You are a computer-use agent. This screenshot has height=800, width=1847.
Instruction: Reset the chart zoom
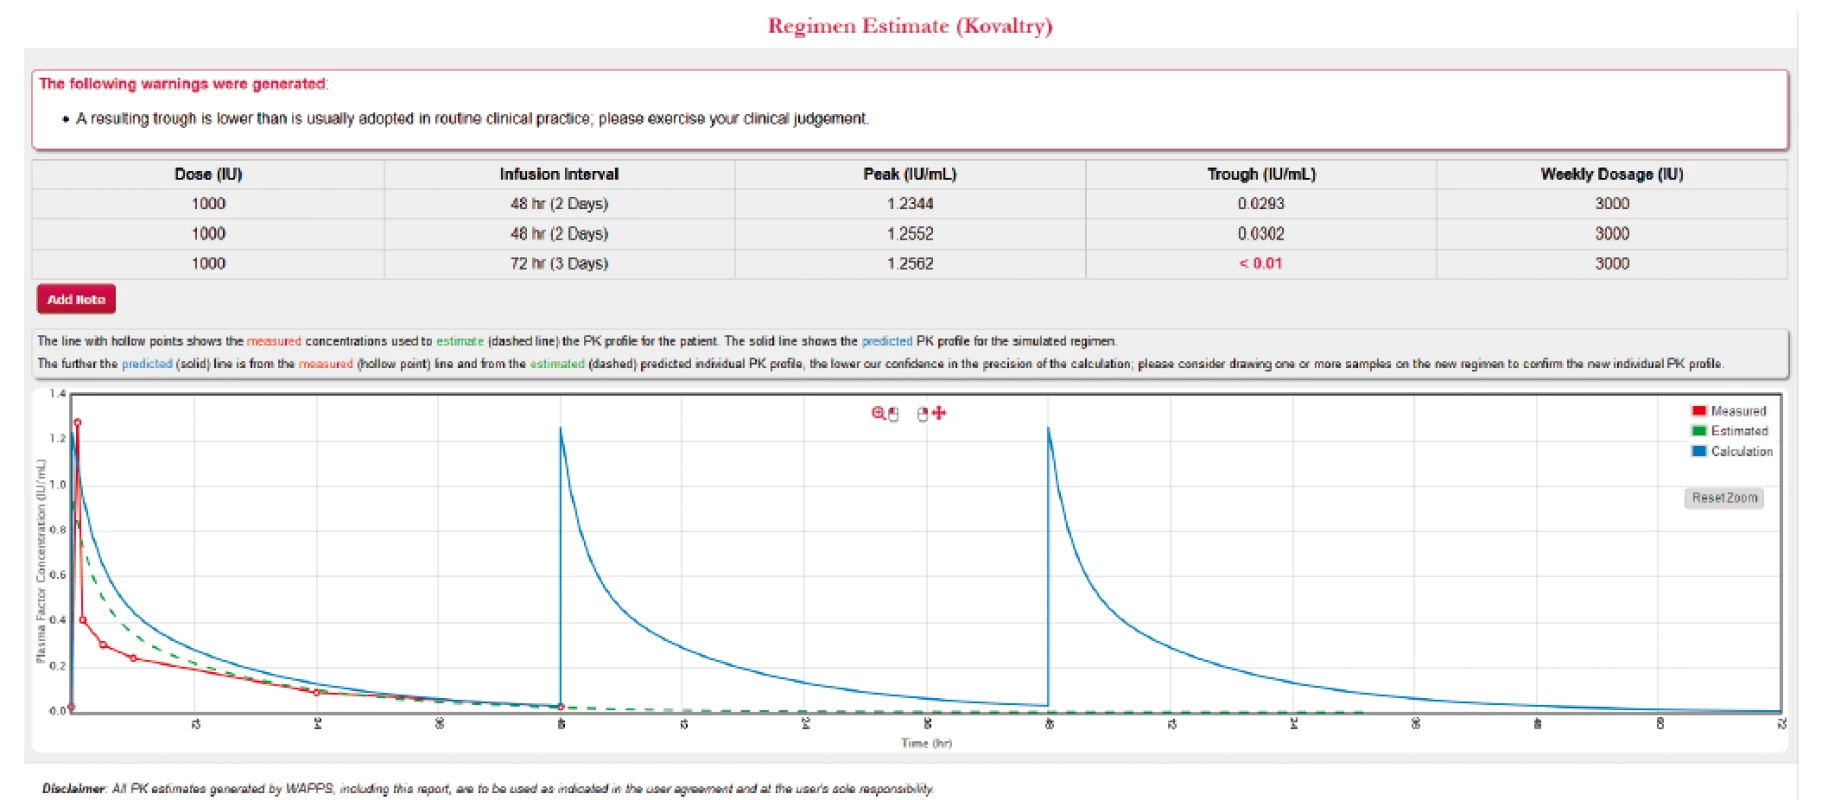(x=1724, y=498)
